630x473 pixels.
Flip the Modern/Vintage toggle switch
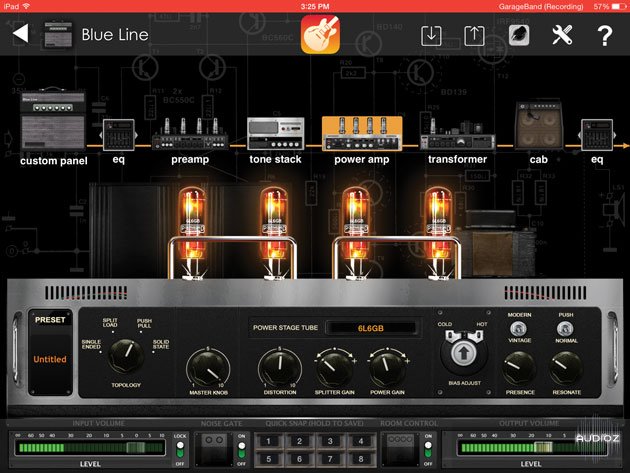519,329
